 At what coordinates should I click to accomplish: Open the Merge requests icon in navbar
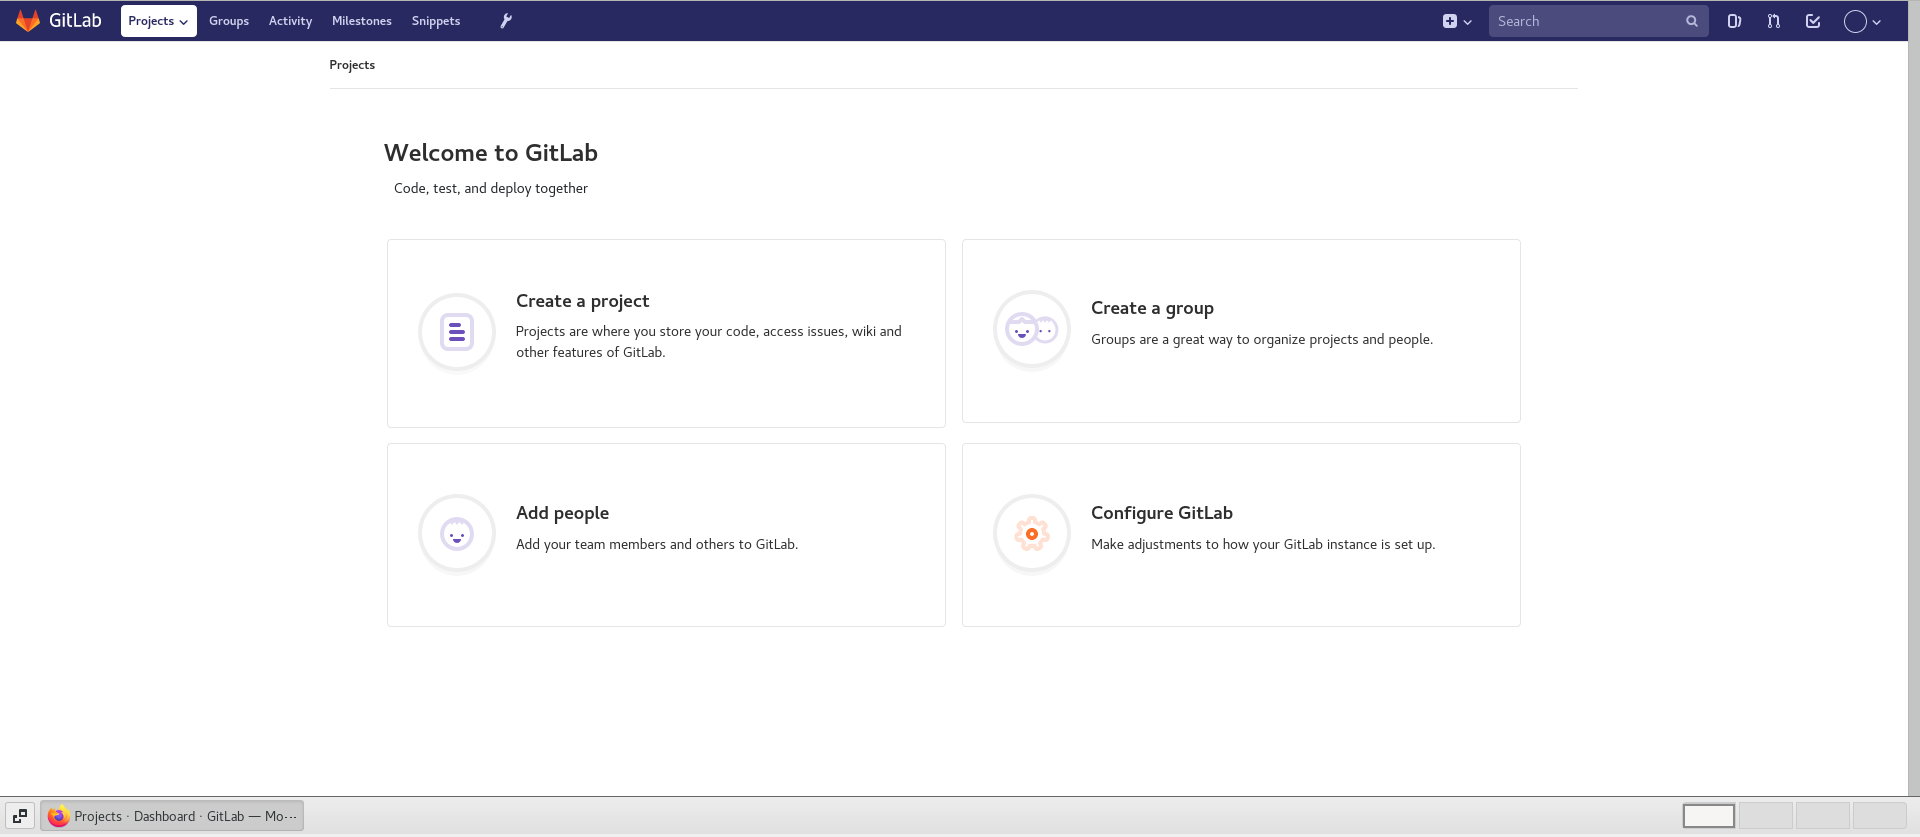click(1773, 21)
